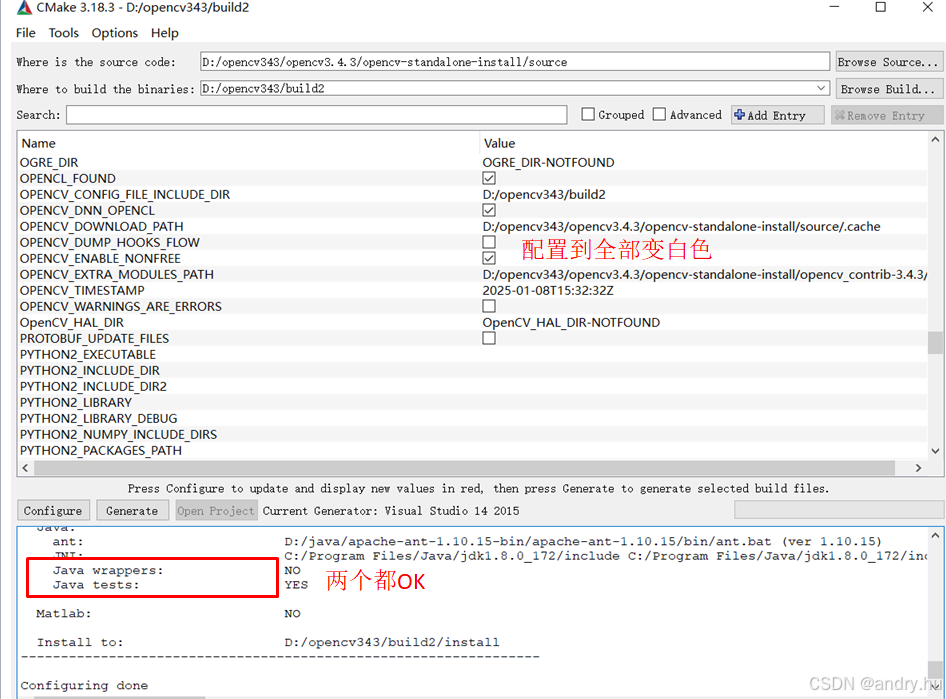Open the File menu
This screenshot has width=946, height=699.
[25, 32]
